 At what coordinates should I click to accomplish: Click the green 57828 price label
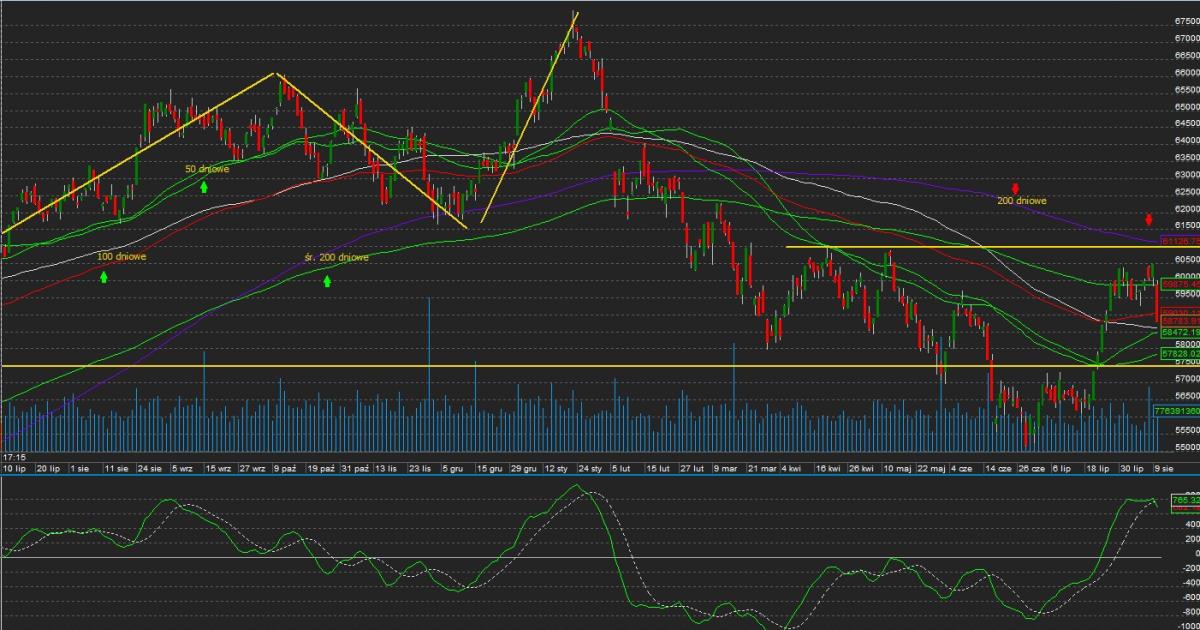point(1179,354)
